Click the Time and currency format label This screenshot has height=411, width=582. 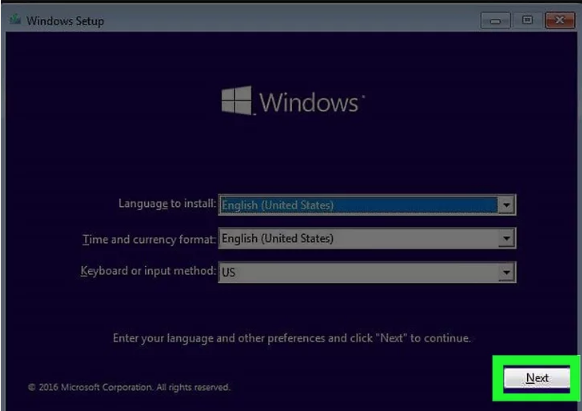[149, 239]
